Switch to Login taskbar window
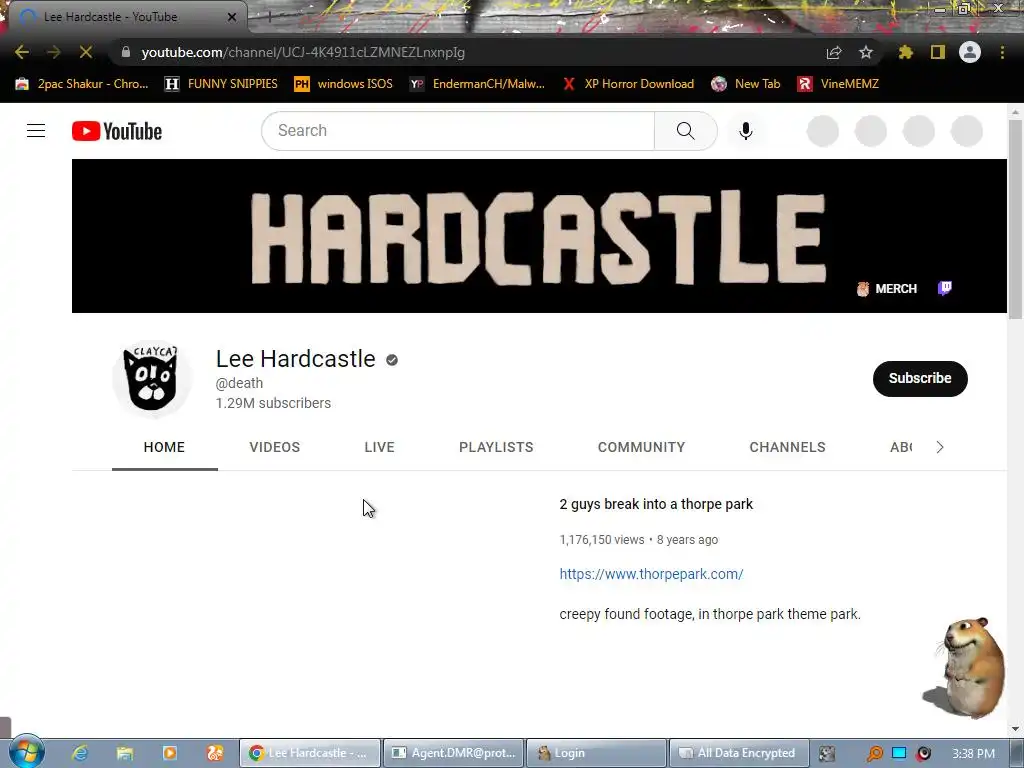The width and height of the screenshot is (1024, 768). click(596, 753)
